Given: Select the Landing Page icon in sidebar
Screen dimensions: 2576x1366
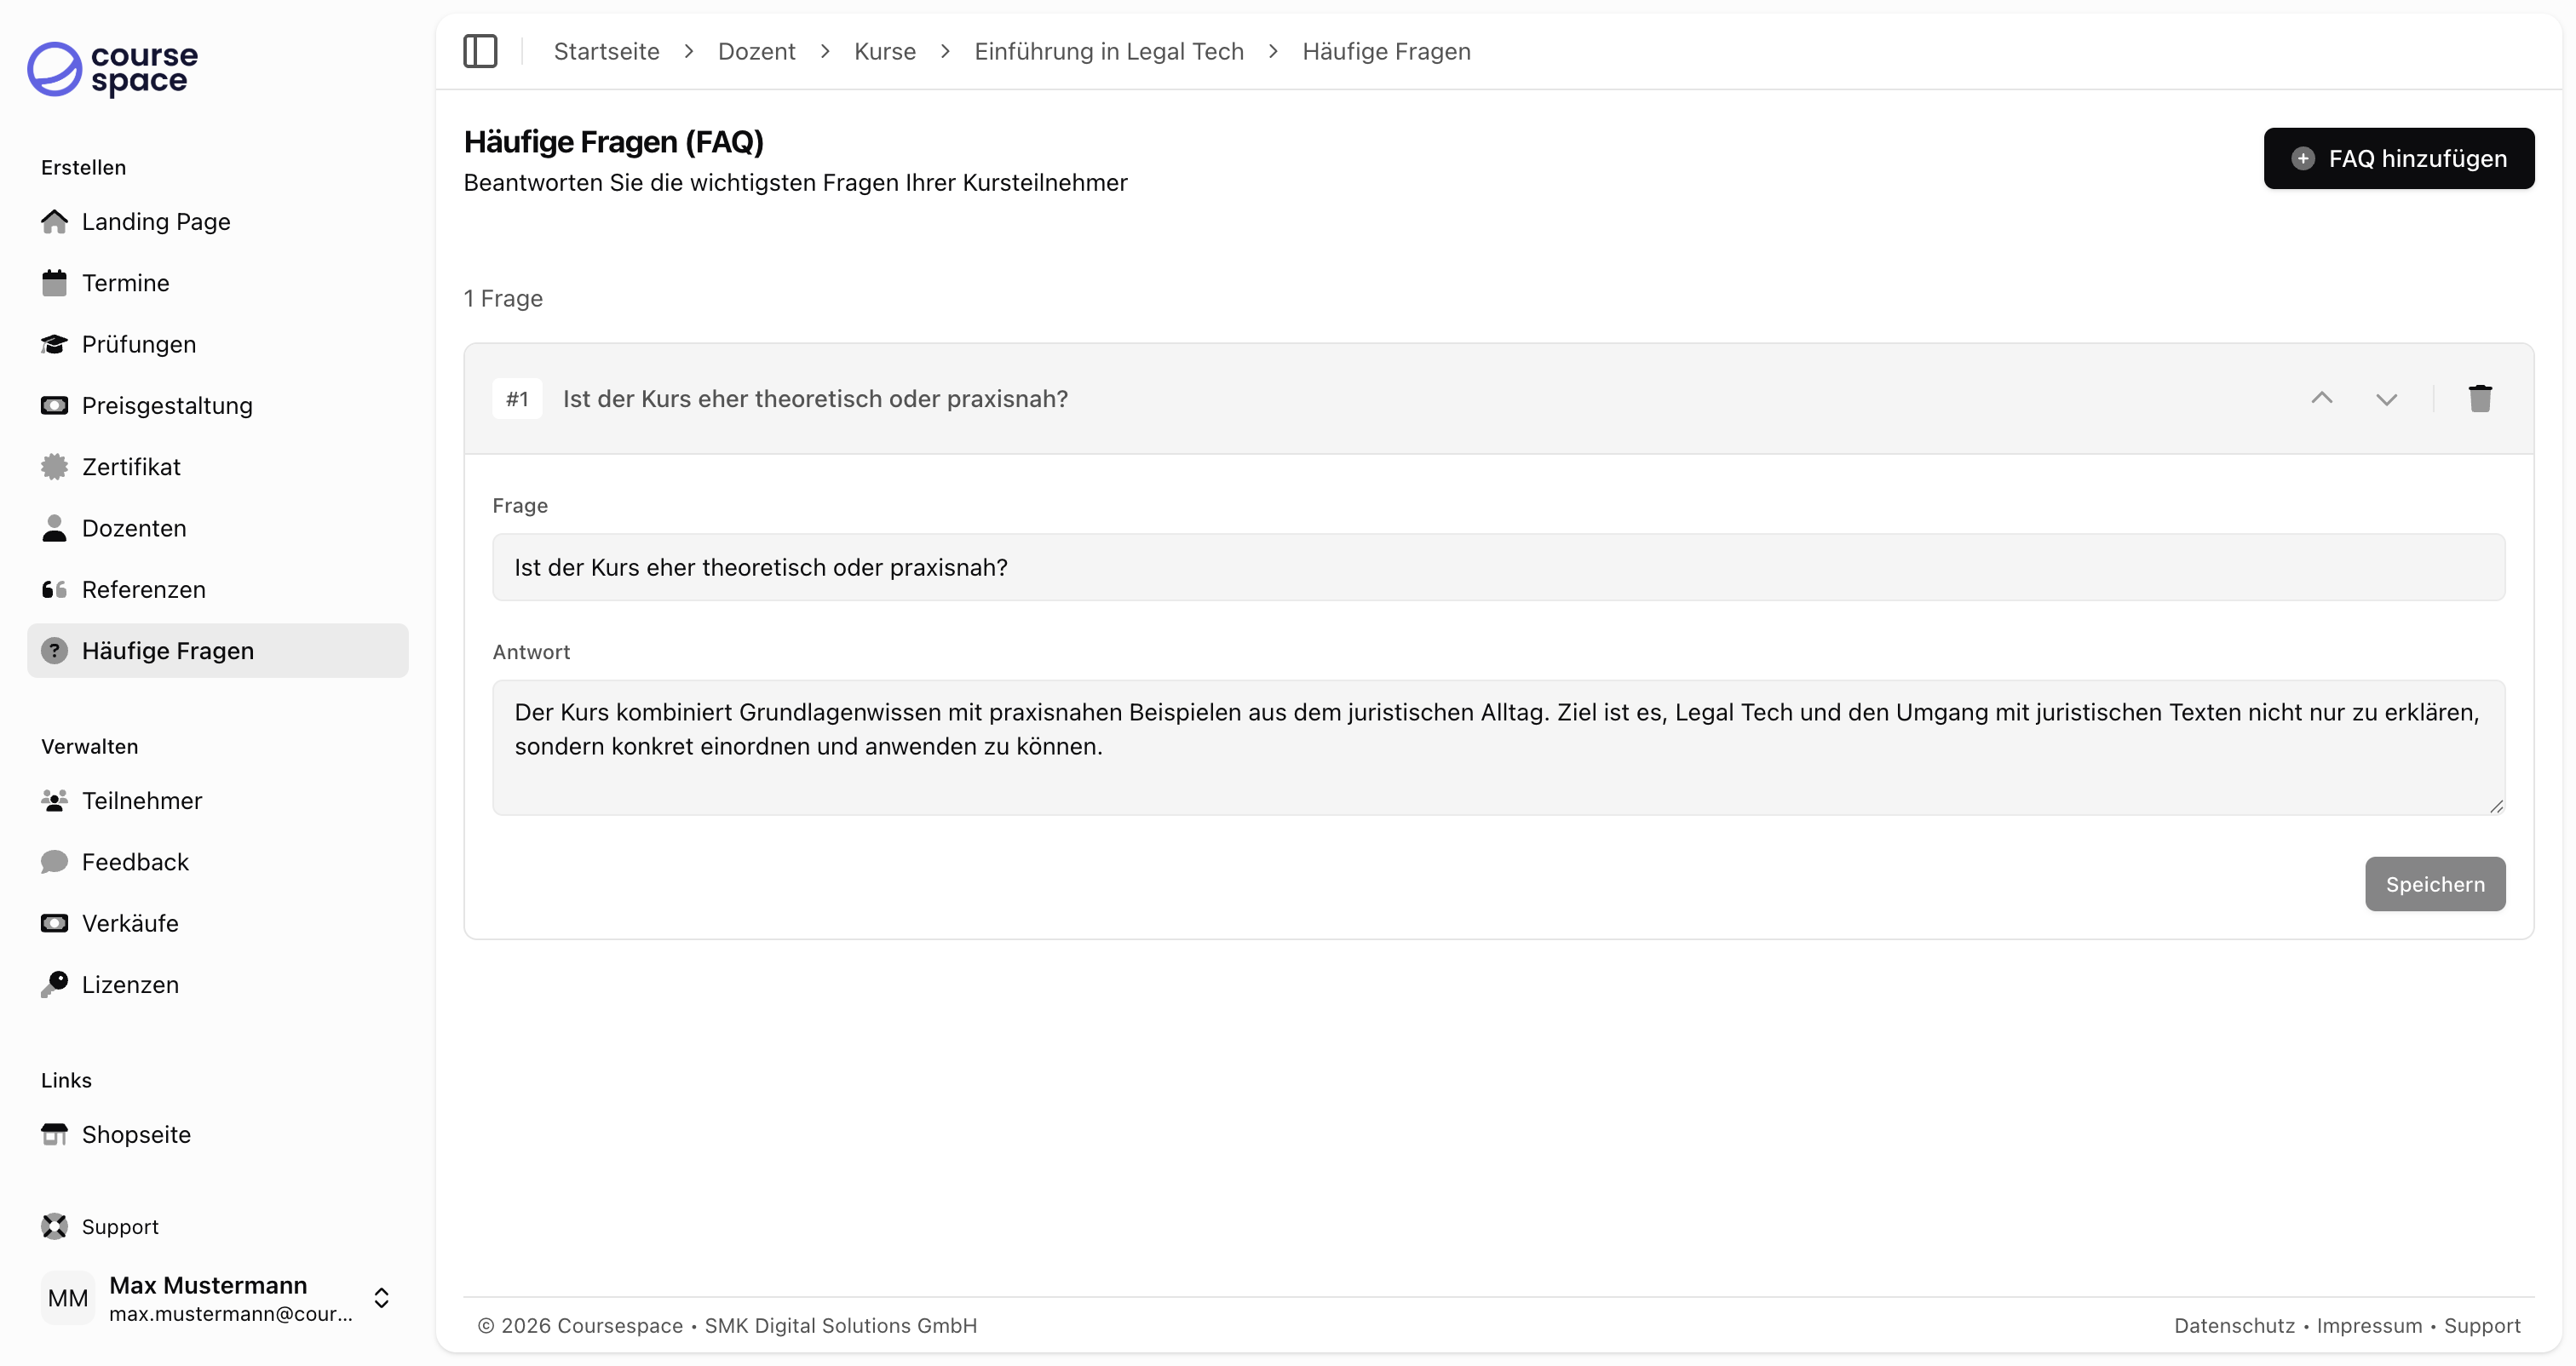Looking at the screenshot, I should click(x=55, y=221).
